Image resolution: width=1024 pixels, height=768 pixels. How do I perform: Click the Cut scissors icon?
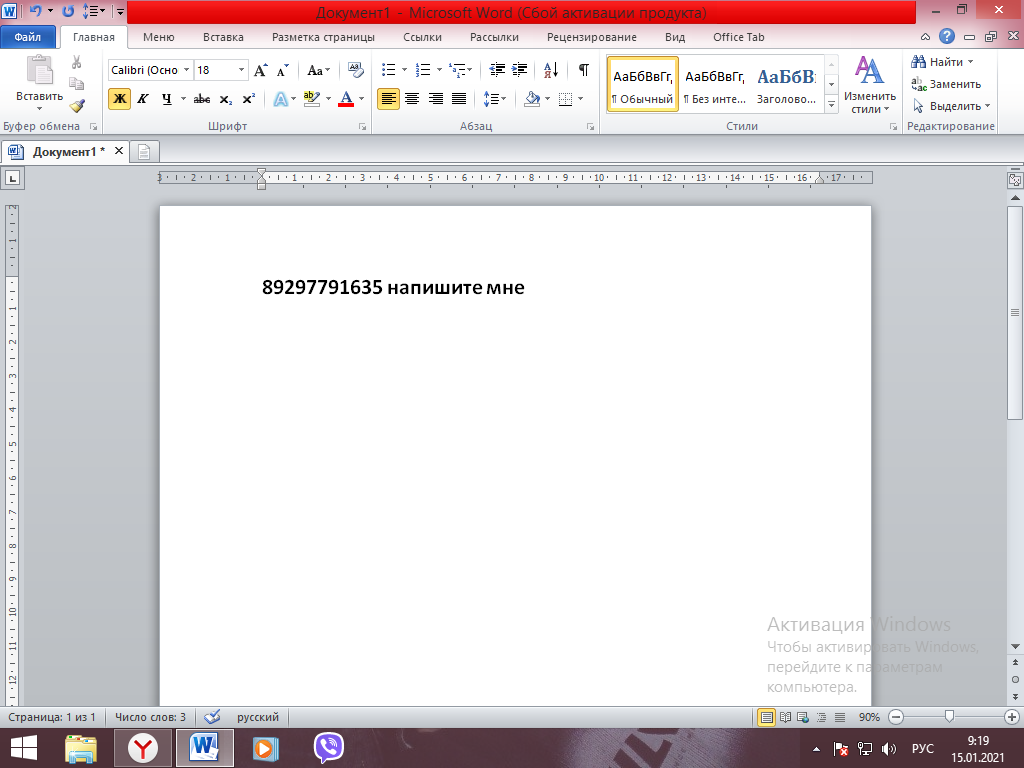[77, 62]
